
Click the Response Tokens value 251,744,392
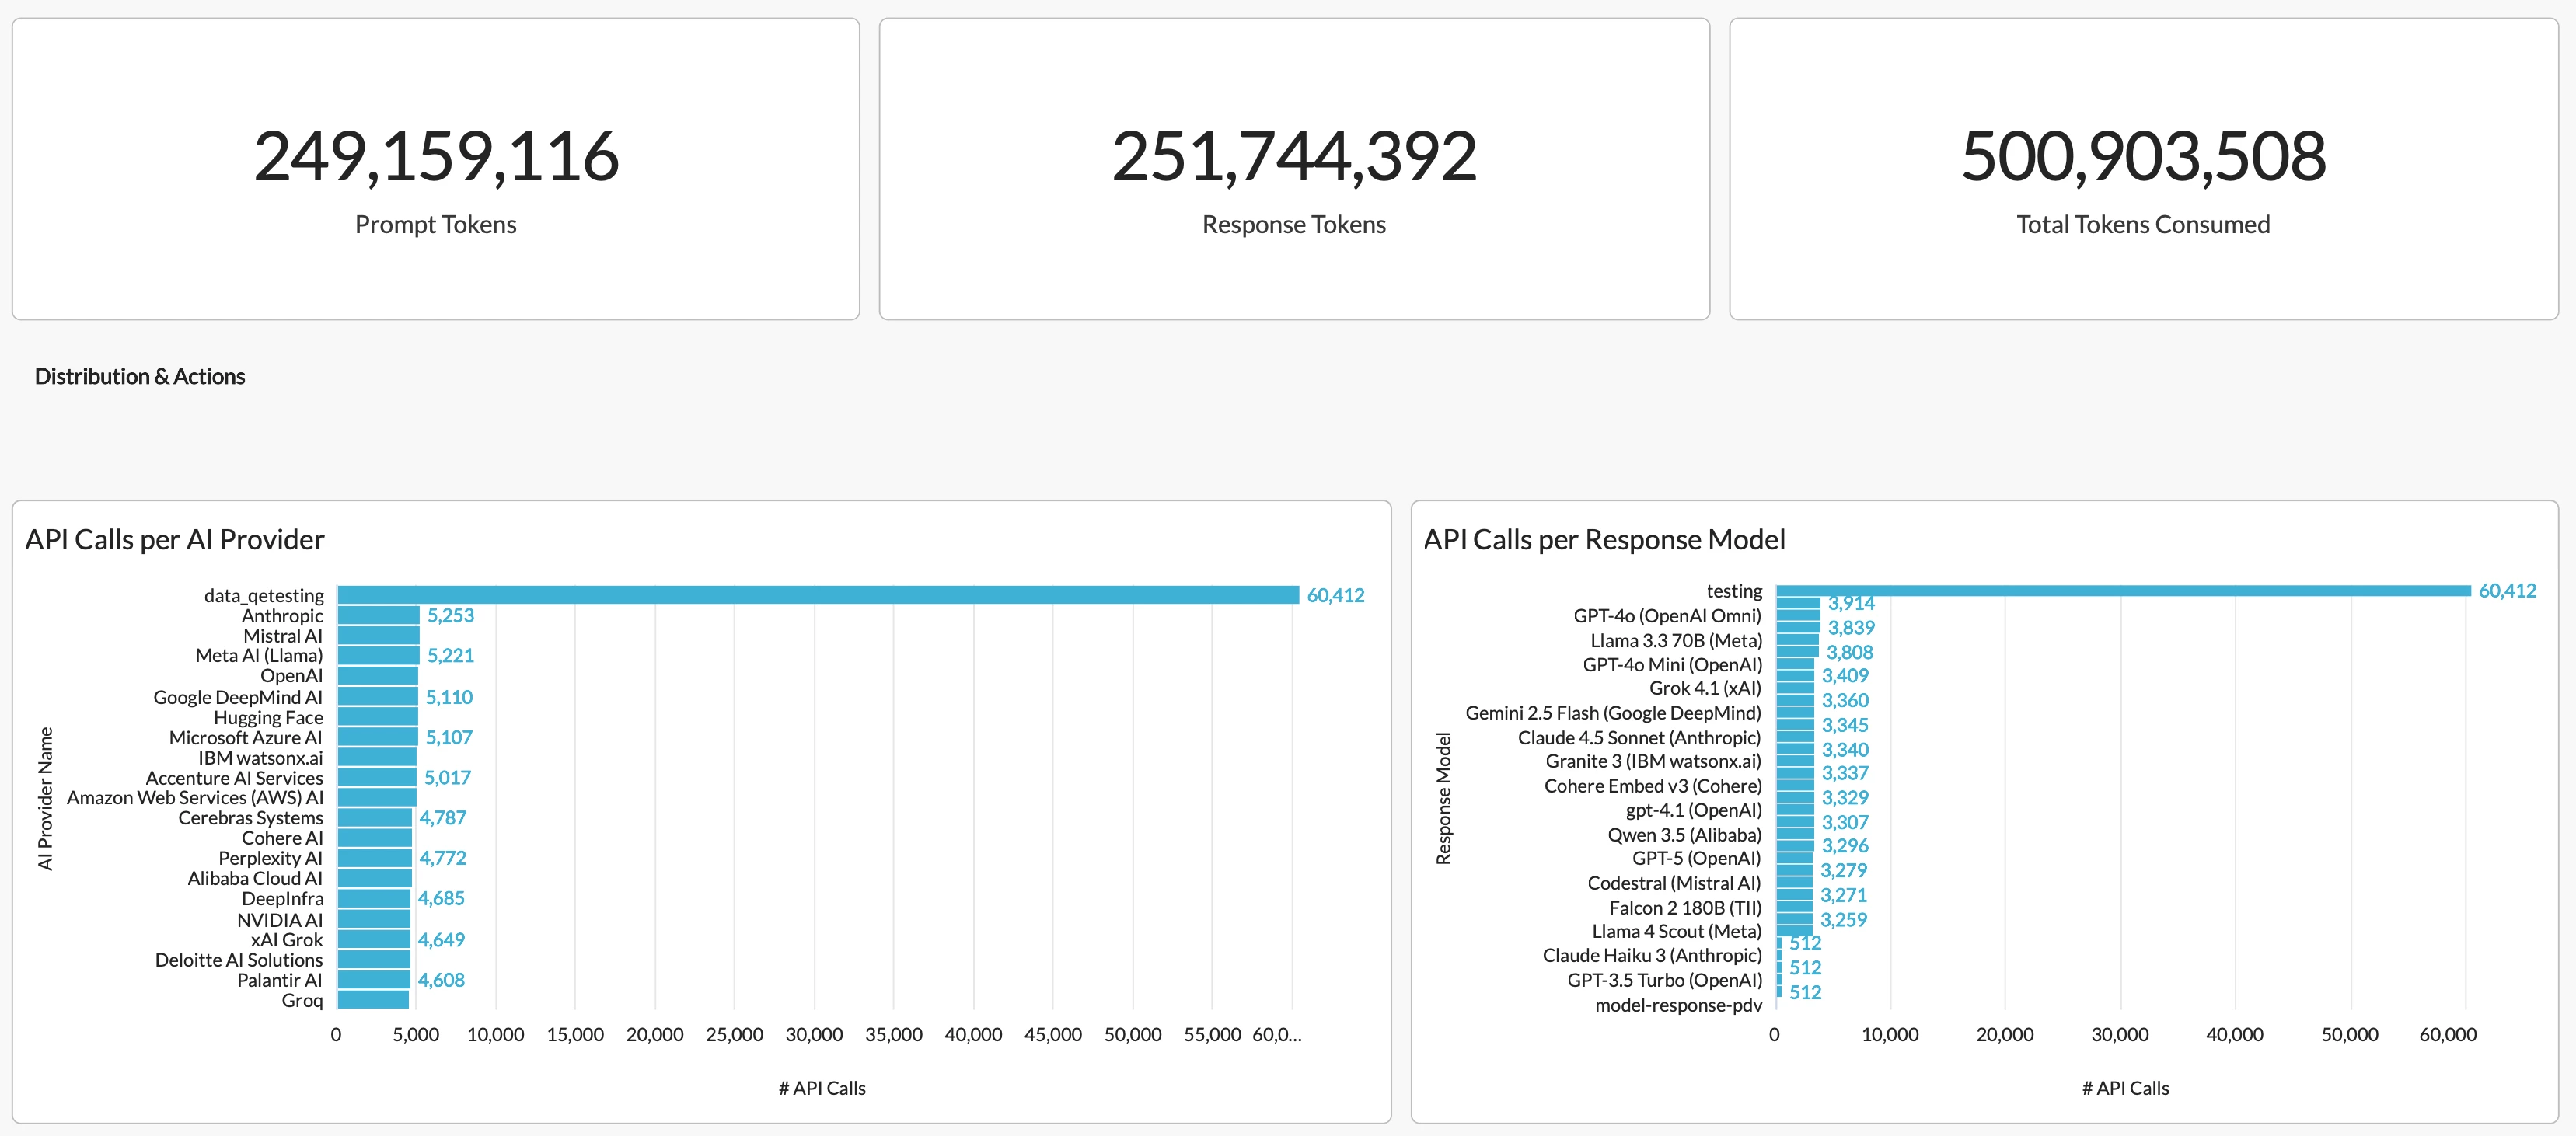(1293, 157)
